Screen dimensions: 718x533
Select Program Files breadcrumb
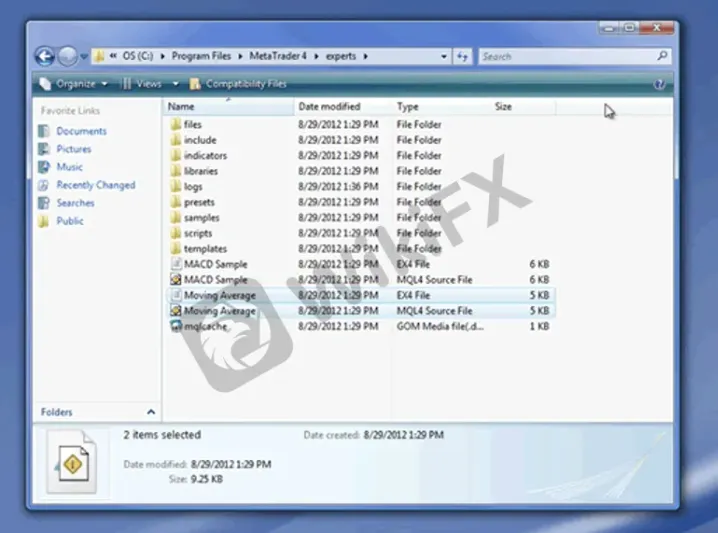[201, 56]
